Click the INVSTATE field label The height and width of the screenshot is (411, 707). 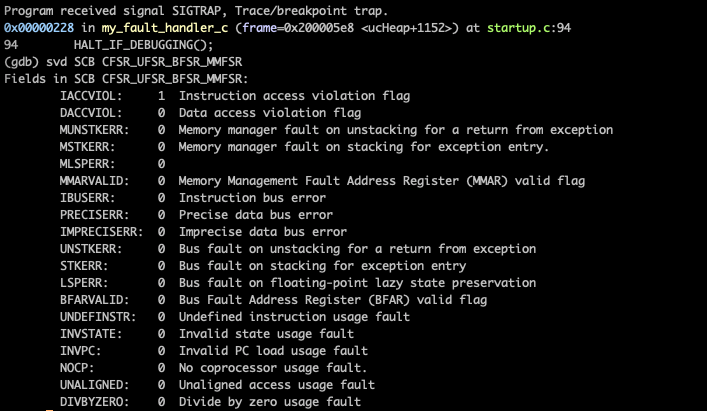(x=90, y=333)
